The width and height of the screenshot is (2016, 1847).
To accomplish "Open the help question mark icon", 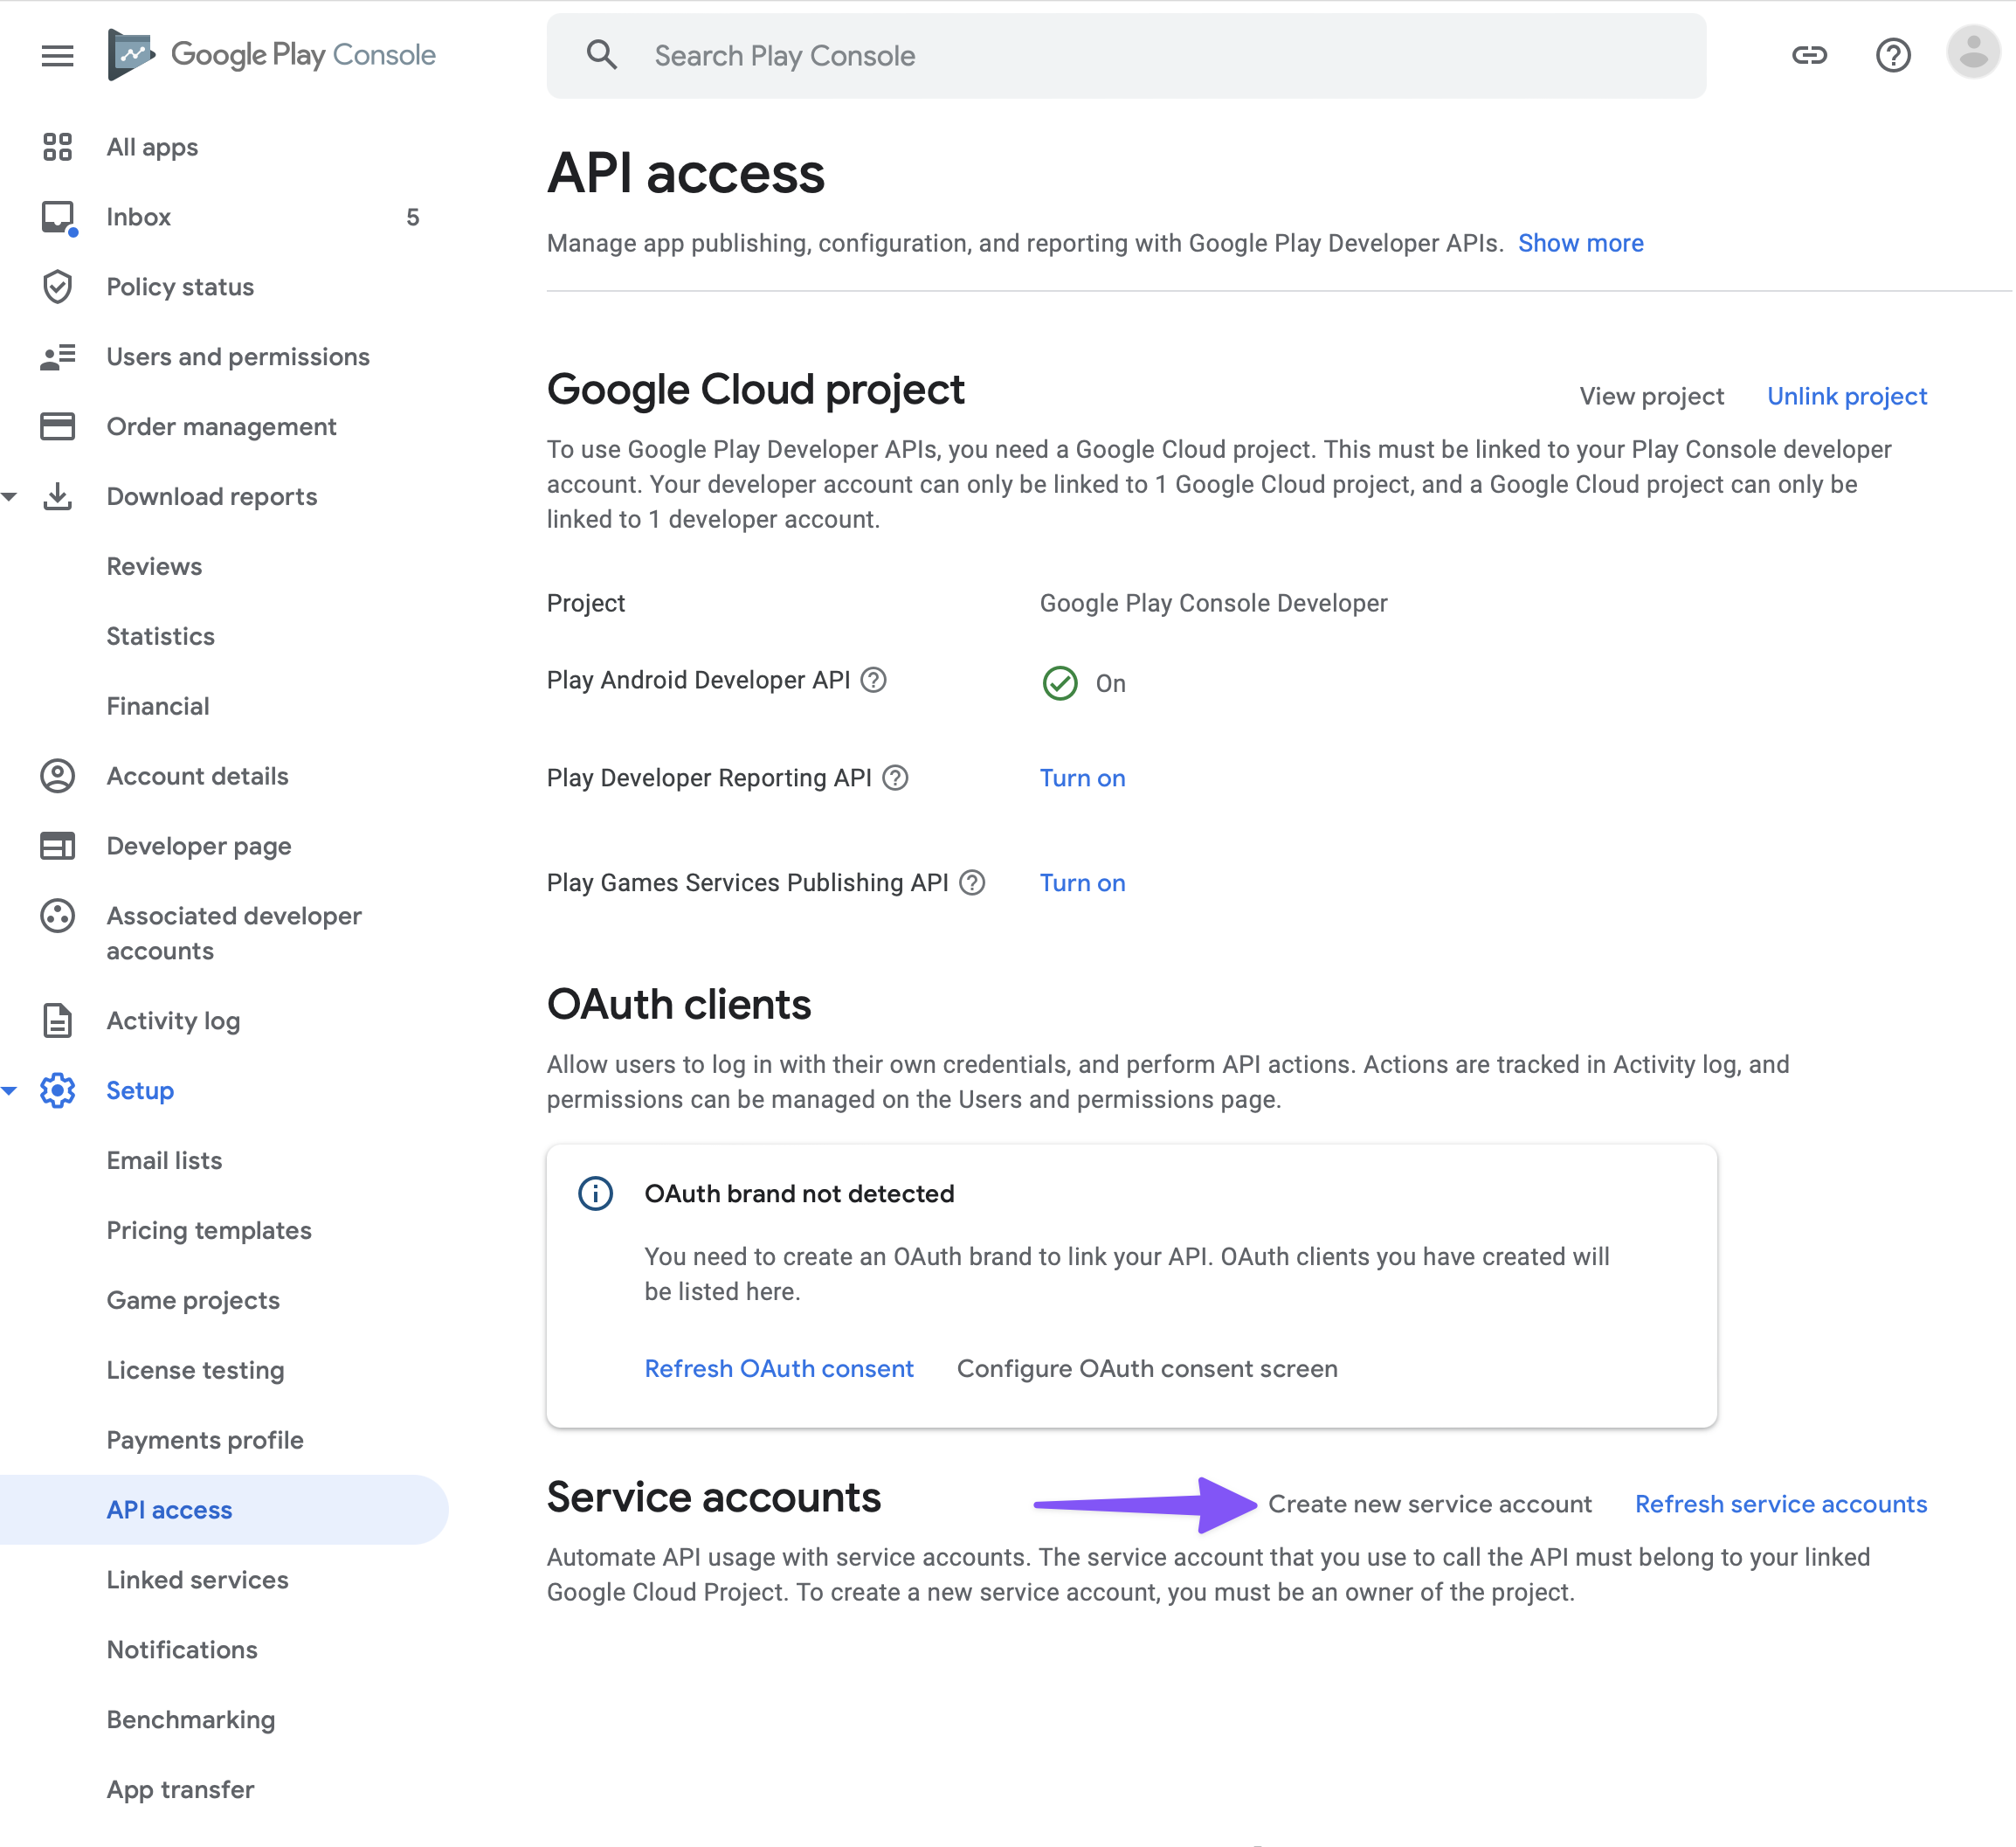I will [x=1892, y=55].
